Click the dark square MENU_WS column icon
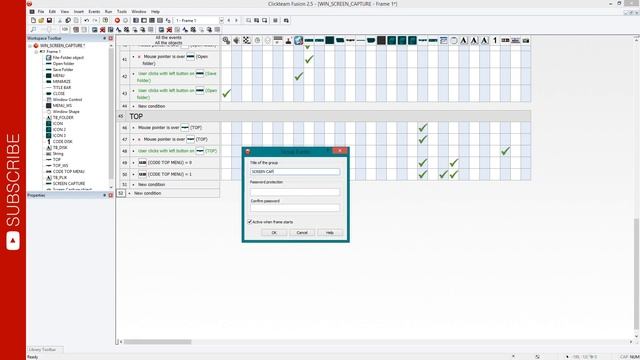640x360 pixels. [x=381, y=40]
